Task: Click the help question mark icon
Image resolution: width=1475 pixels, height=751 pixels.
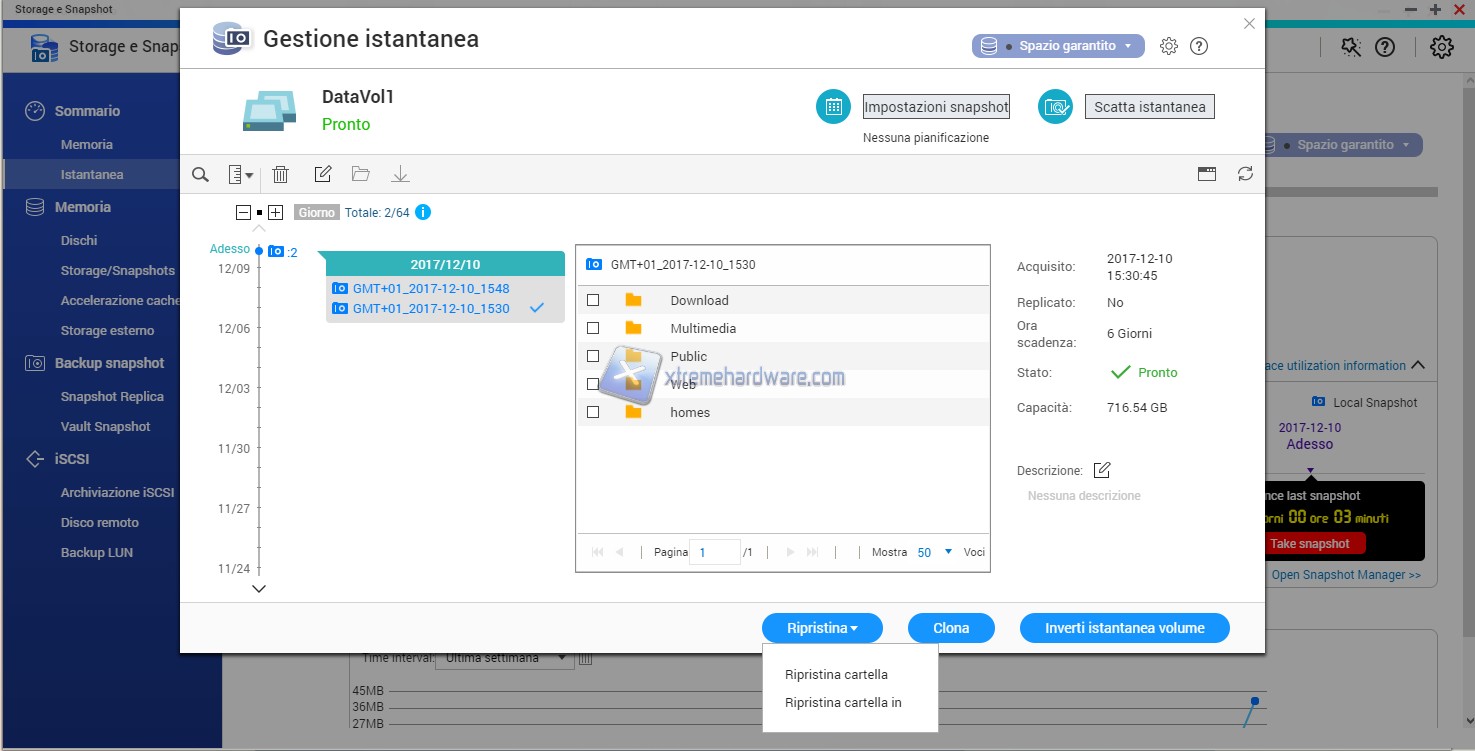Action: (x=1199, y=46)
